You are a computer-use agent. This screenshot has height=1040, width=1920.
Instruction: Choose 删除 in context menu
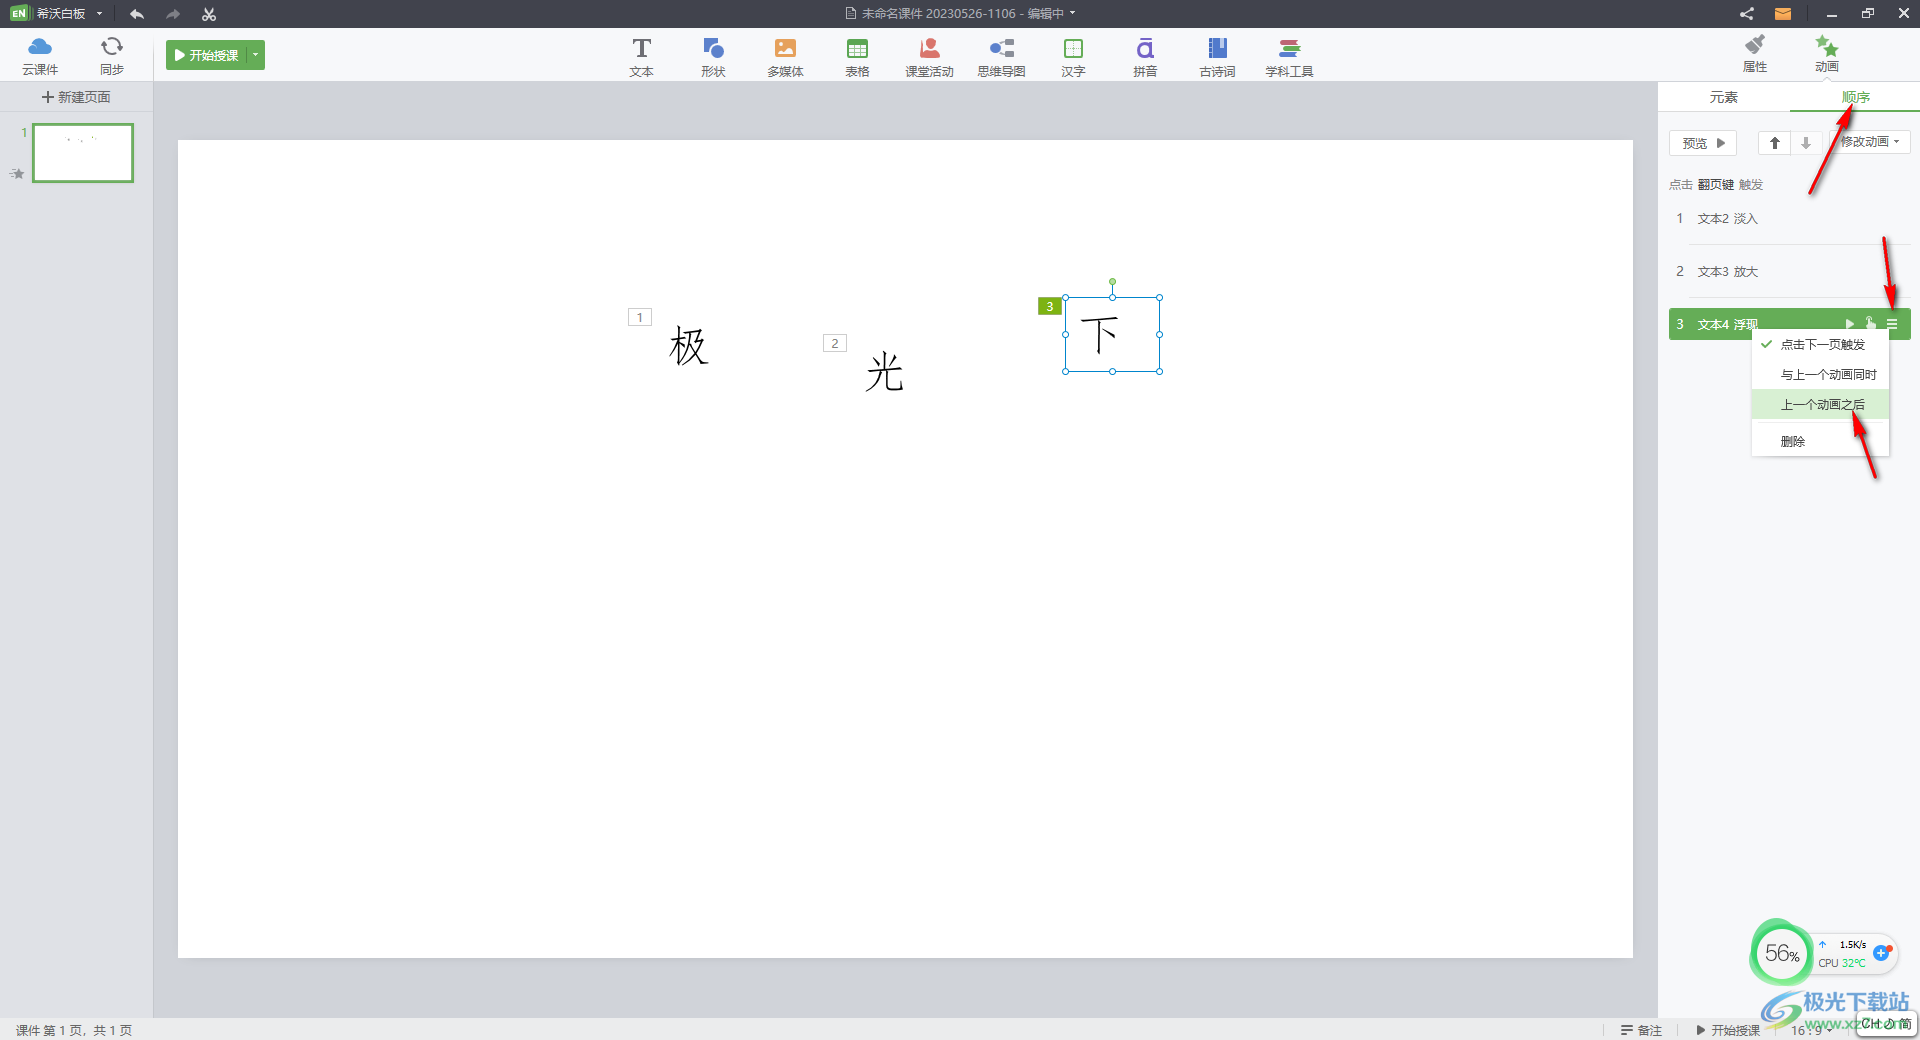pyautogui.click(x=1820, y=441)
